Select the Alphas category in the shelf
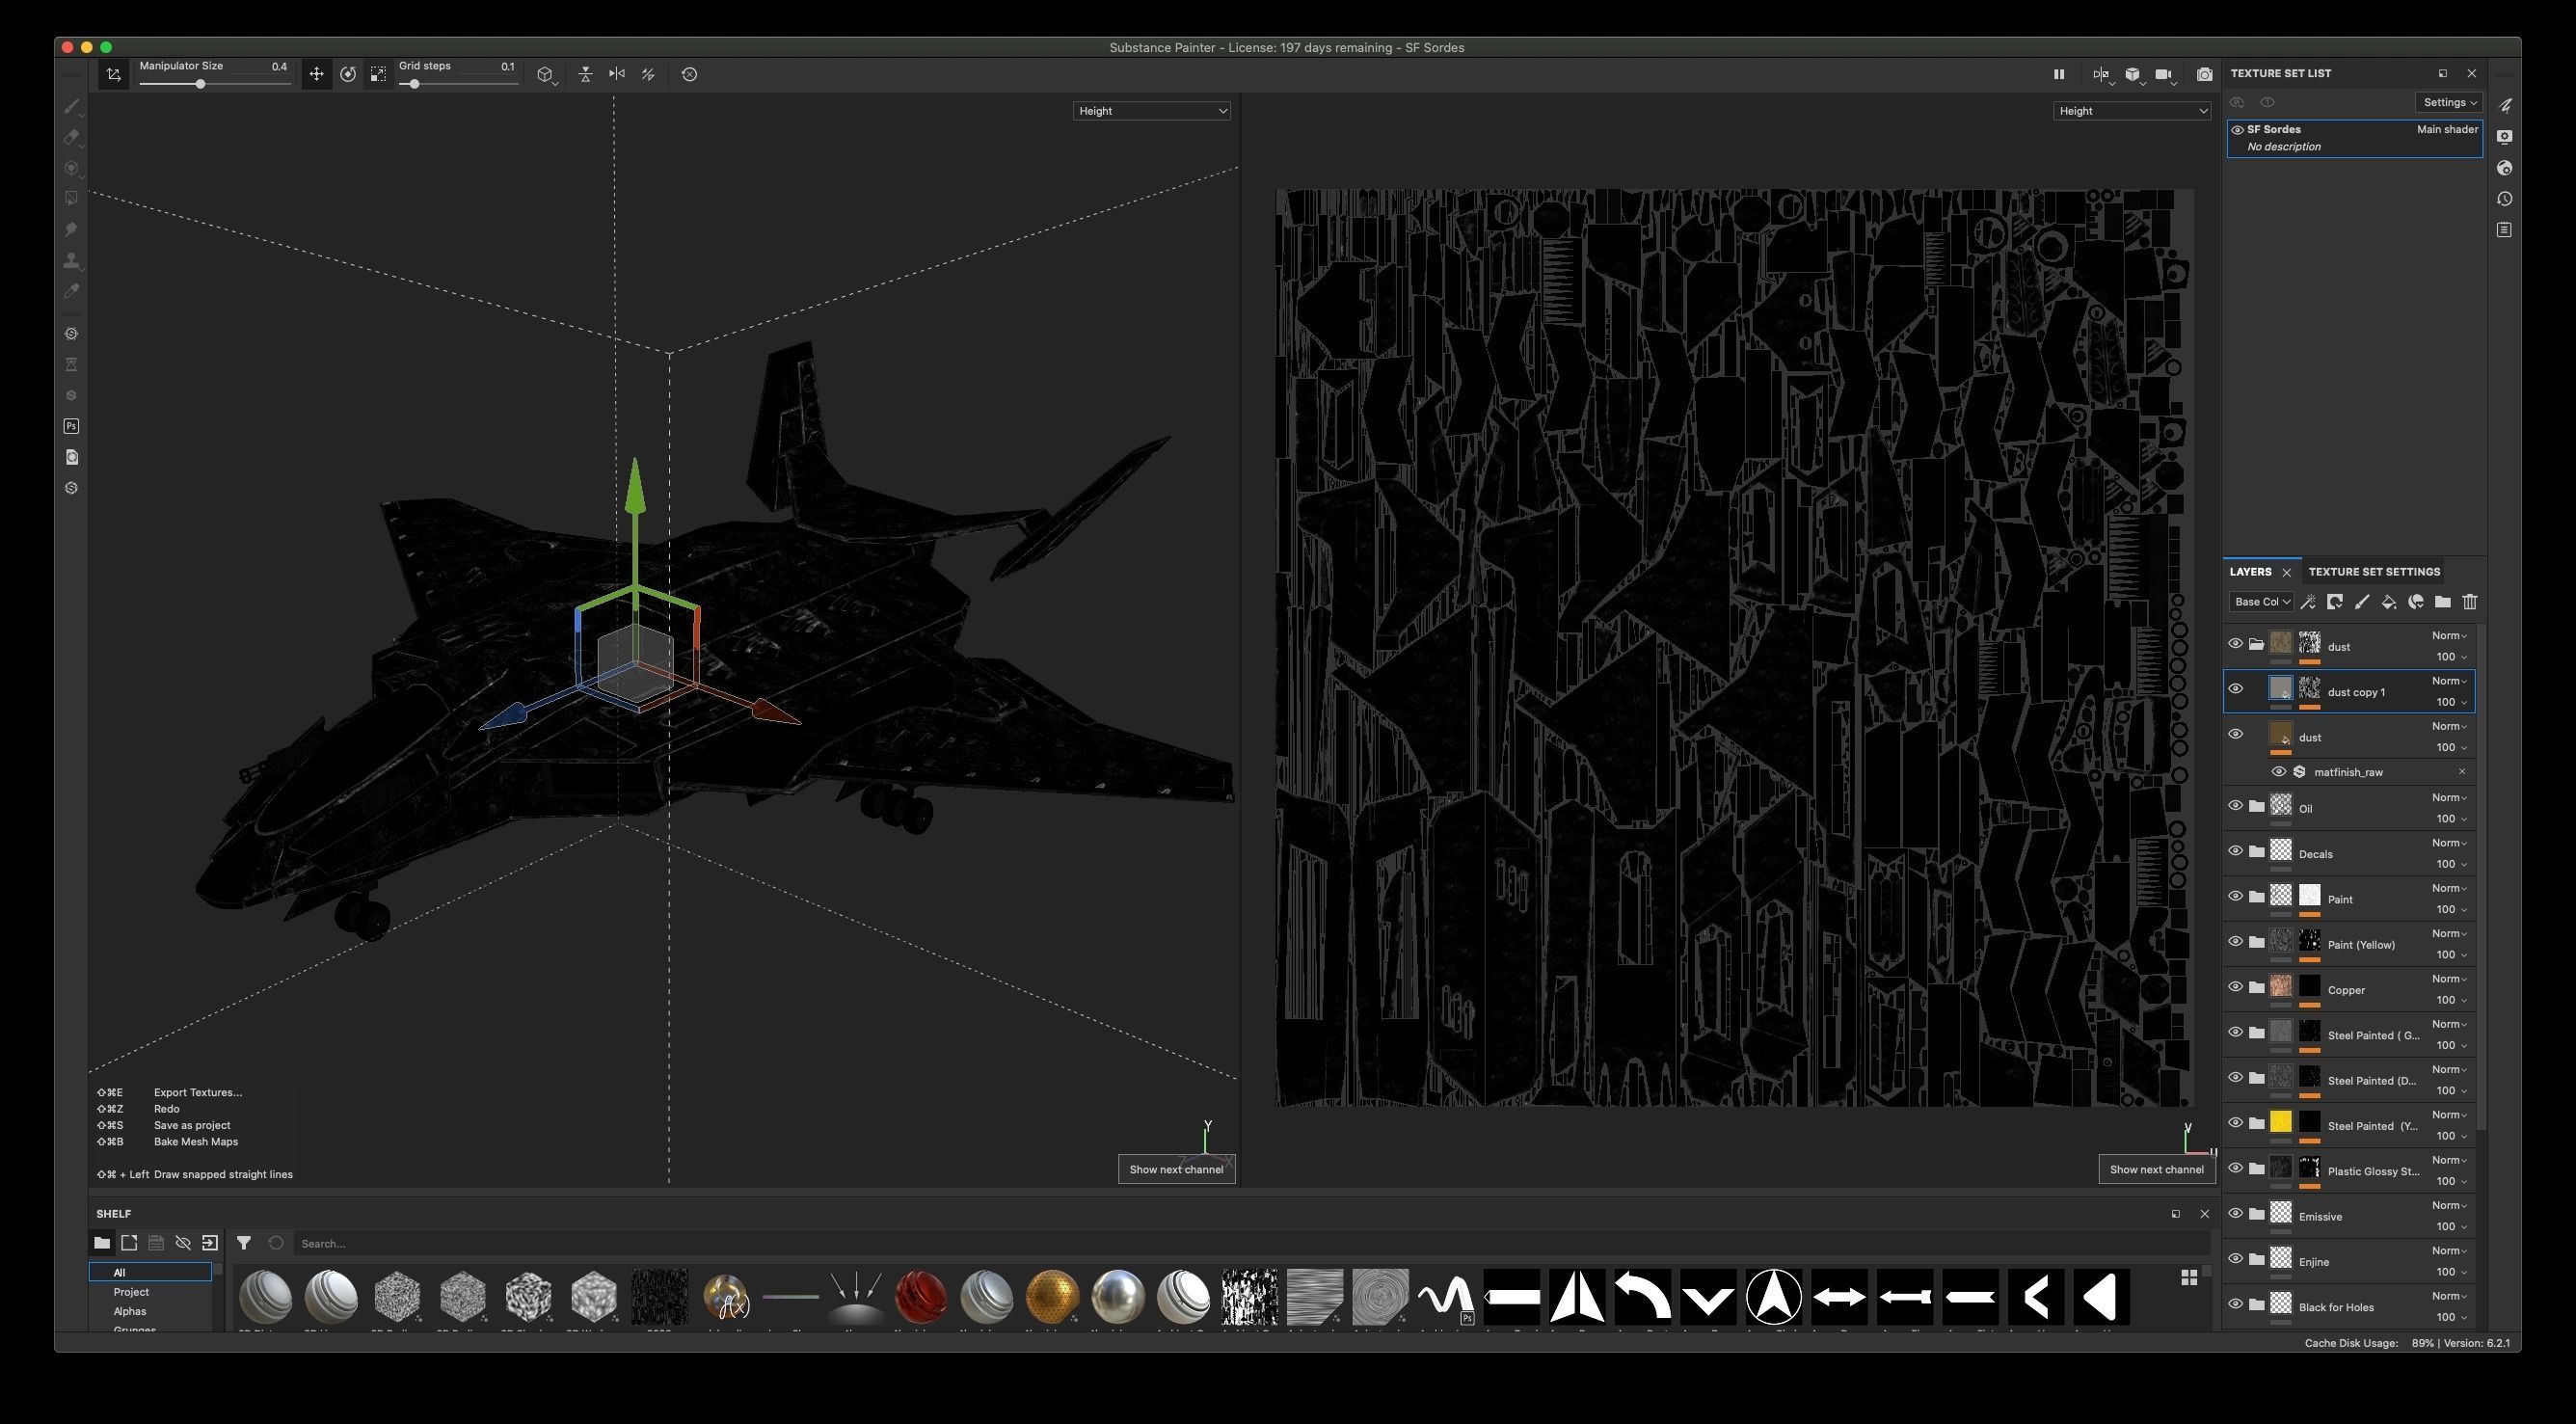Image resolution: width=2576 pixels, height=1424 pixels. click(x=129, y=1311)
